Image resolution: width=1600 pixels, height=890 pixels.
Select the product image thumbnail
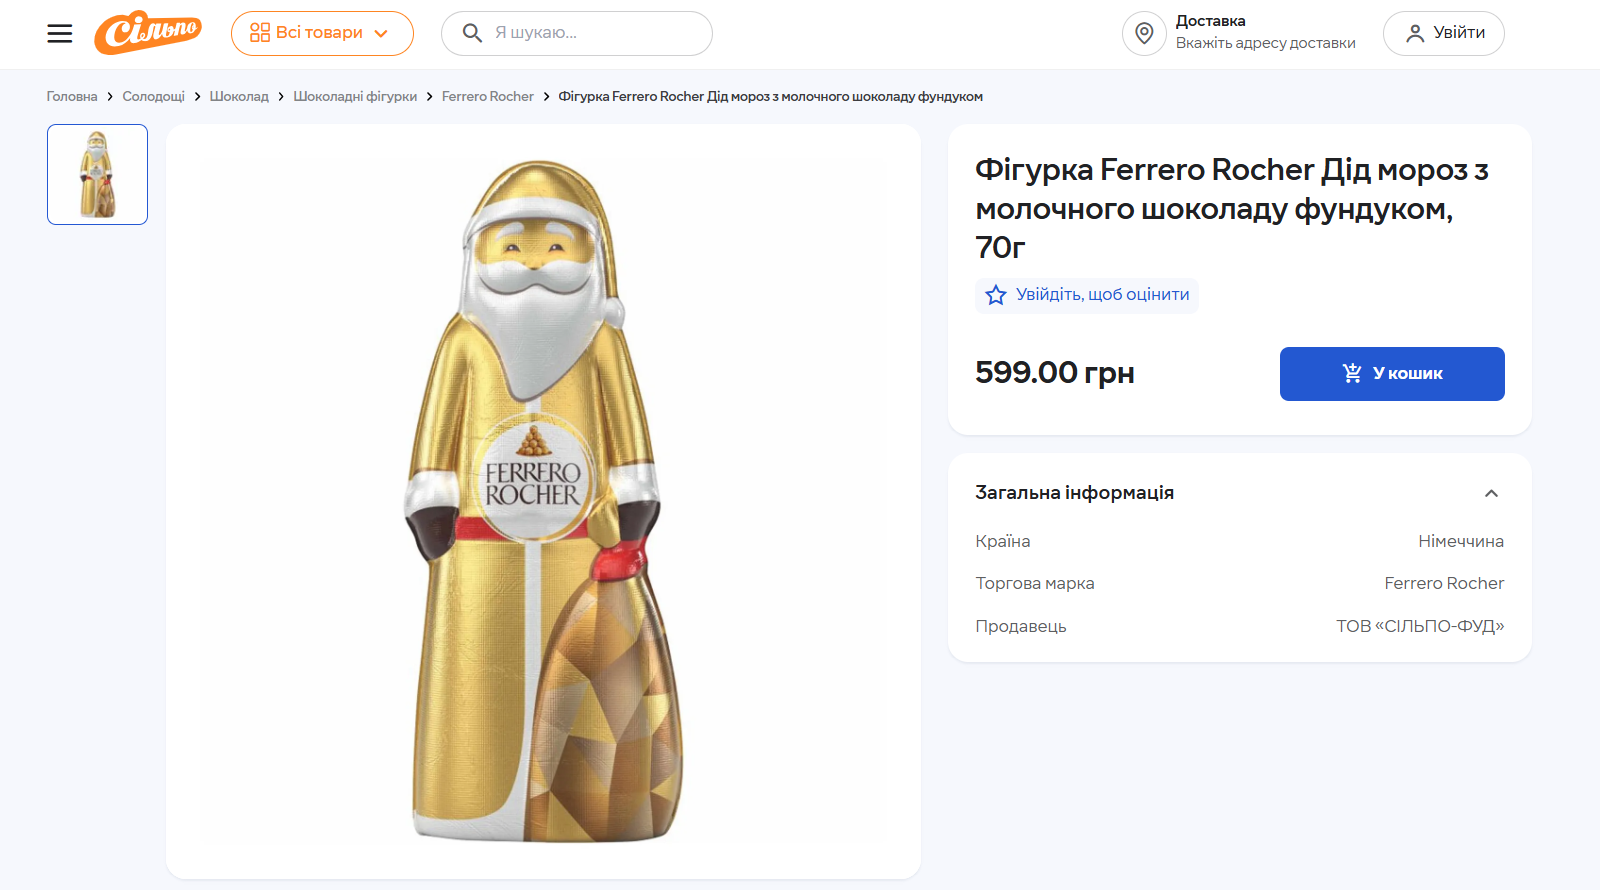(97, 174)
